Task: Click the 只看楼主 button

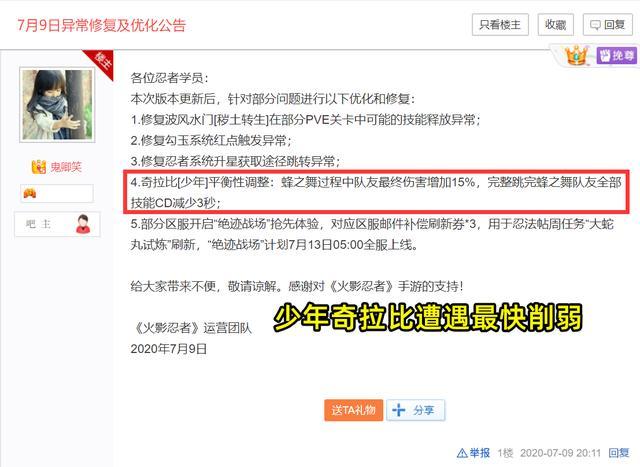Action: pos(500,25)
